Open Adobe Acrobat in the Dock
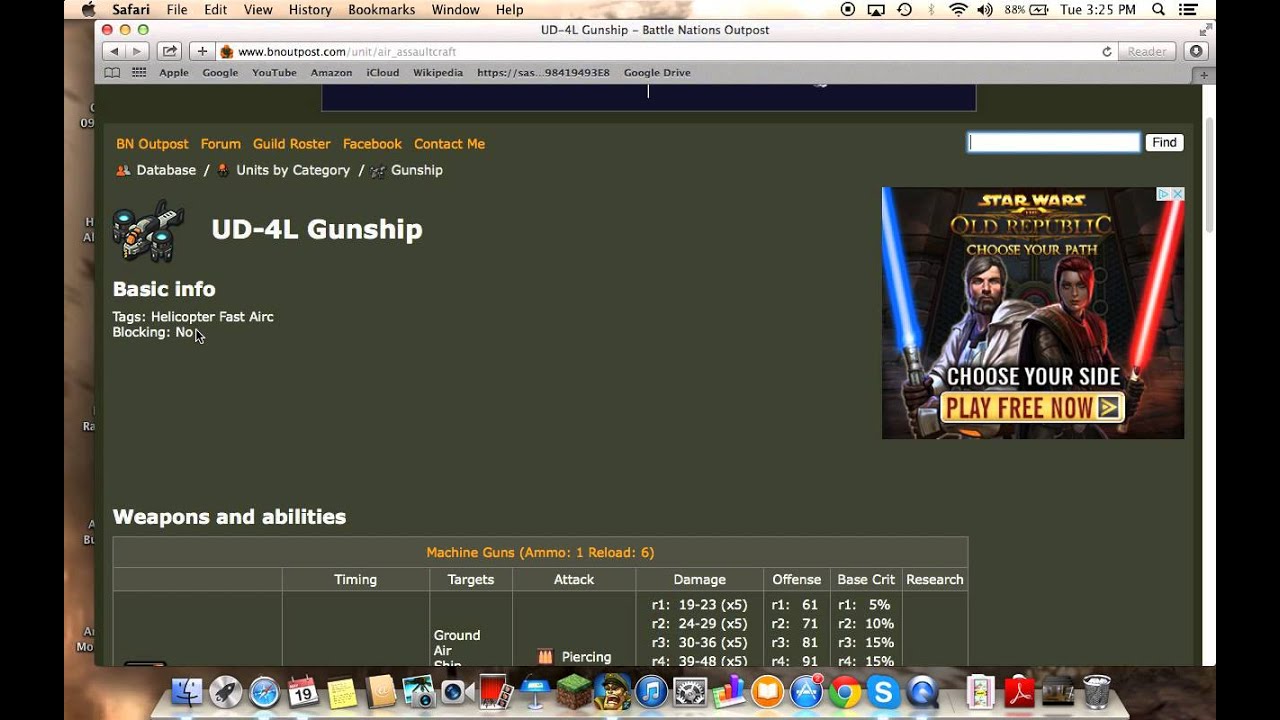Viewport: 1280px width, 720px height. (1019, 692)
